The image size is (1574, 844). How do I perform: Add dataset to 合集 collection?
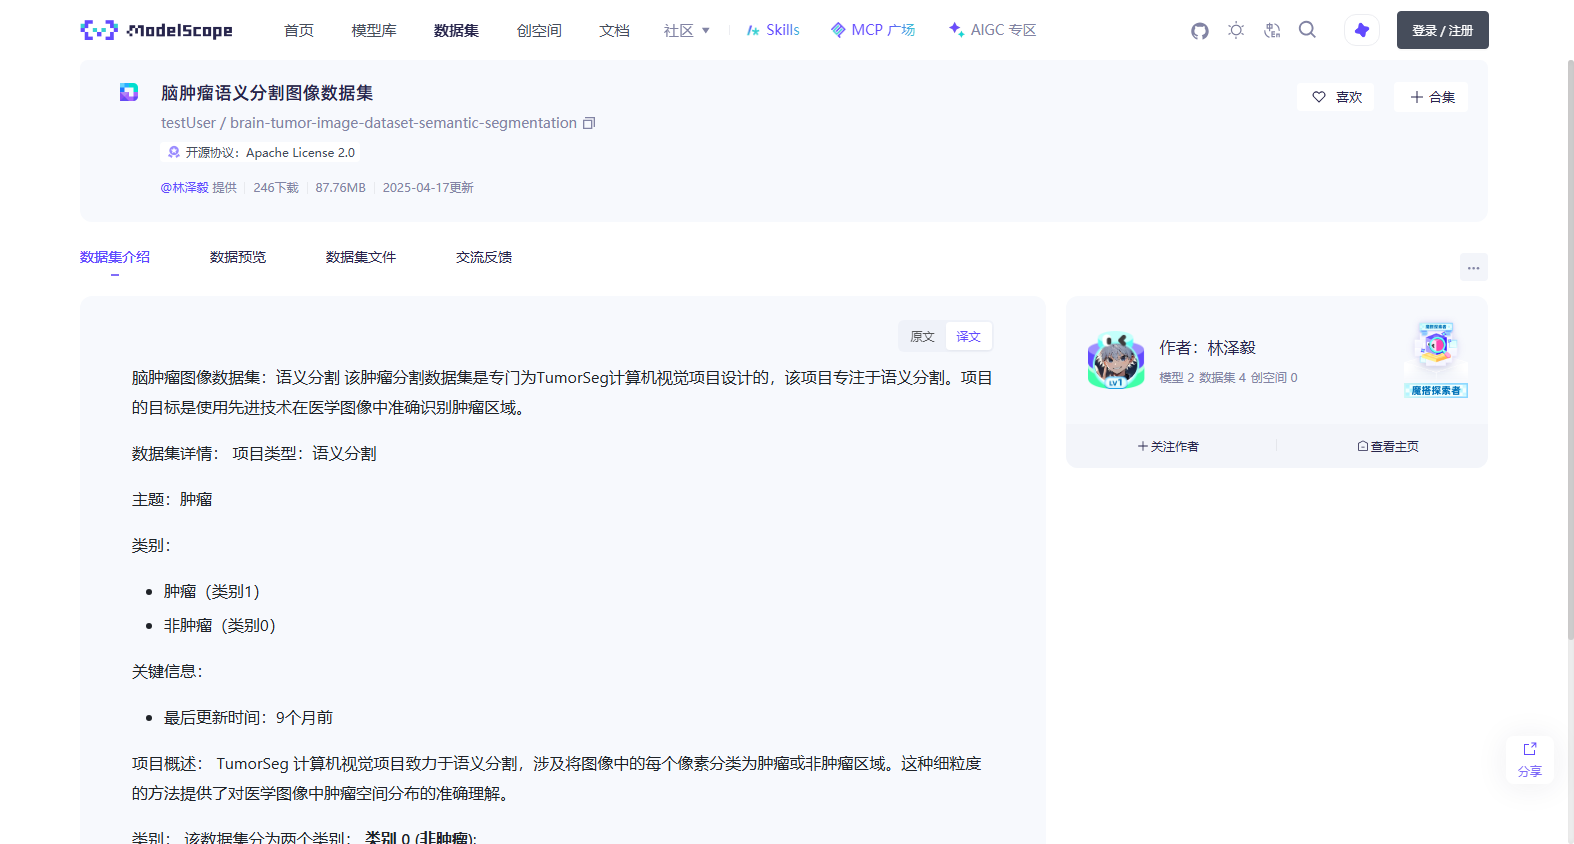pos(1431,97)
